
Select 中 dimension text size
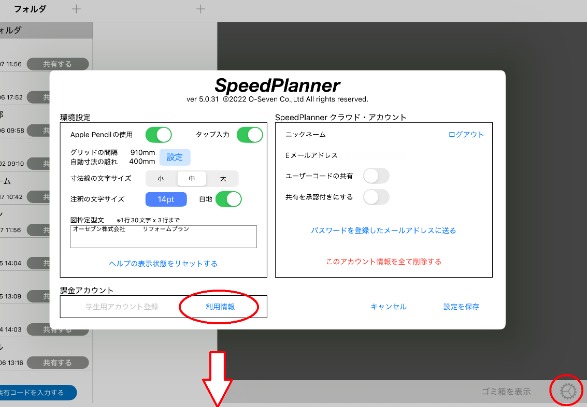192,179
